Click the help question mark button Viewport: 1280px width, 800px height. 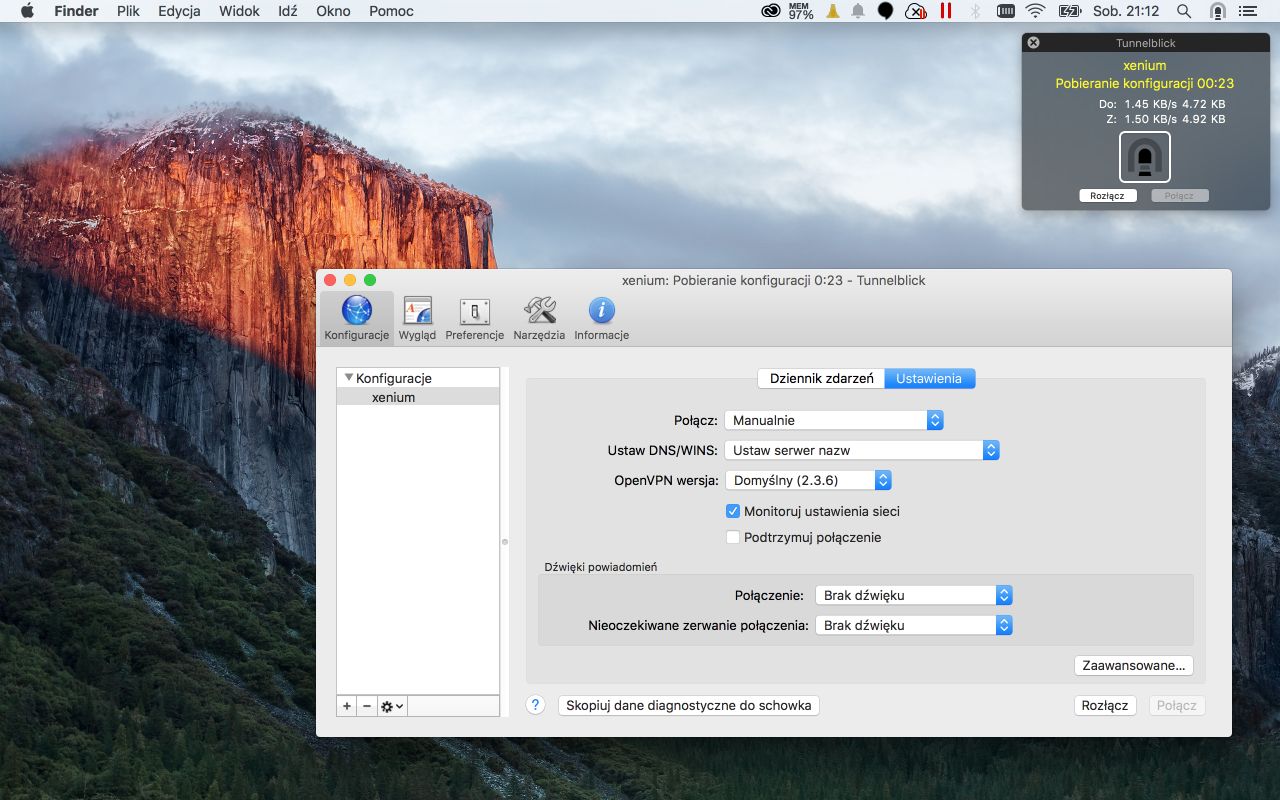pos(536,705)
